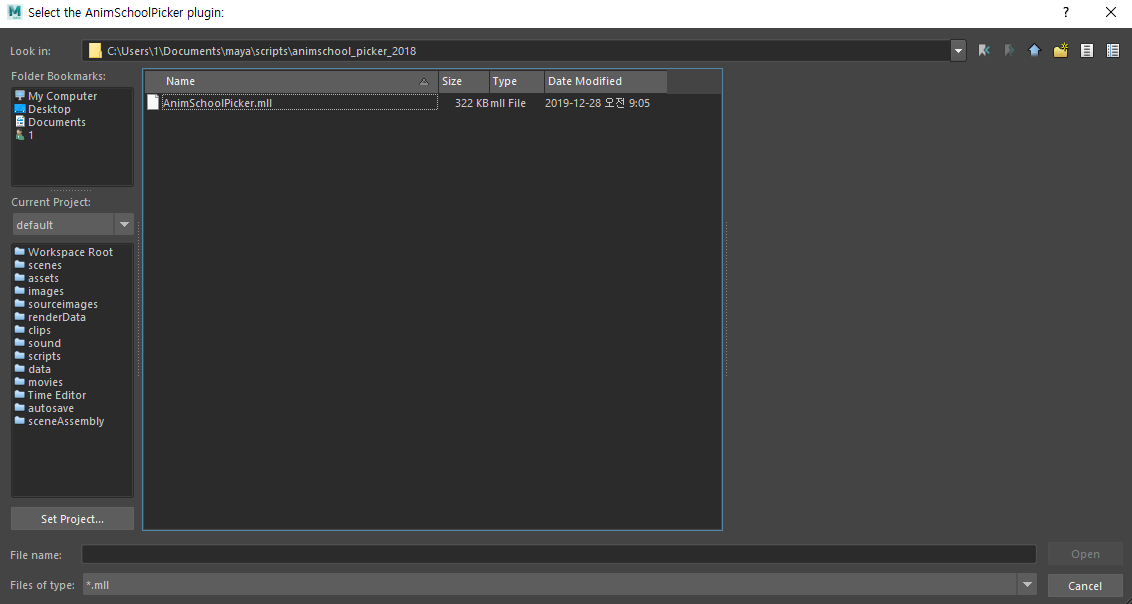Viewport: 1132px width, 604px height.
Task: Open the sound project folder
Action: point(44,343)
